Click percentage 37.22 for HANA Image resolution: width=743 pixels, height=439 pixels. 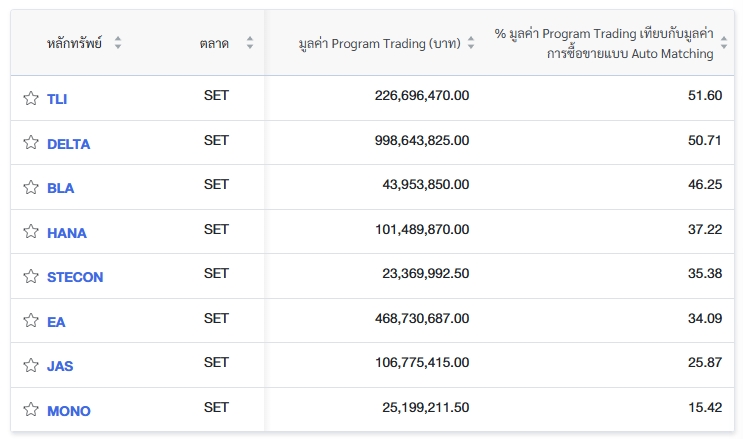pos(705,229)
